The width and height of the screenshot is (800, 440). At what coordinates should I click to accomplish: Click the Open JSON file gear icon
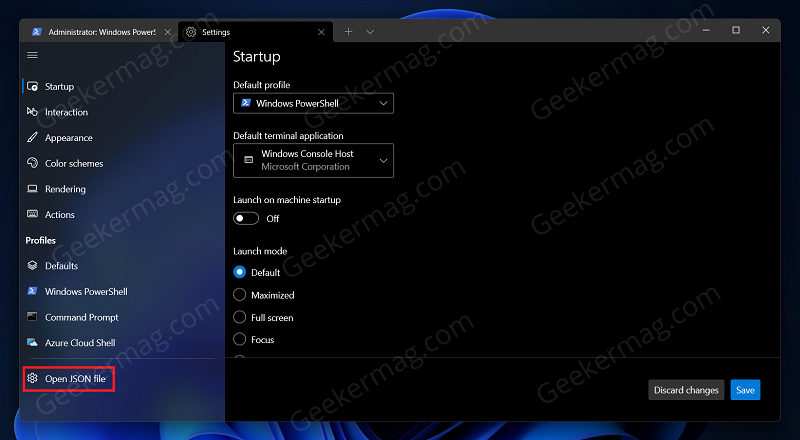pos(32,378)
